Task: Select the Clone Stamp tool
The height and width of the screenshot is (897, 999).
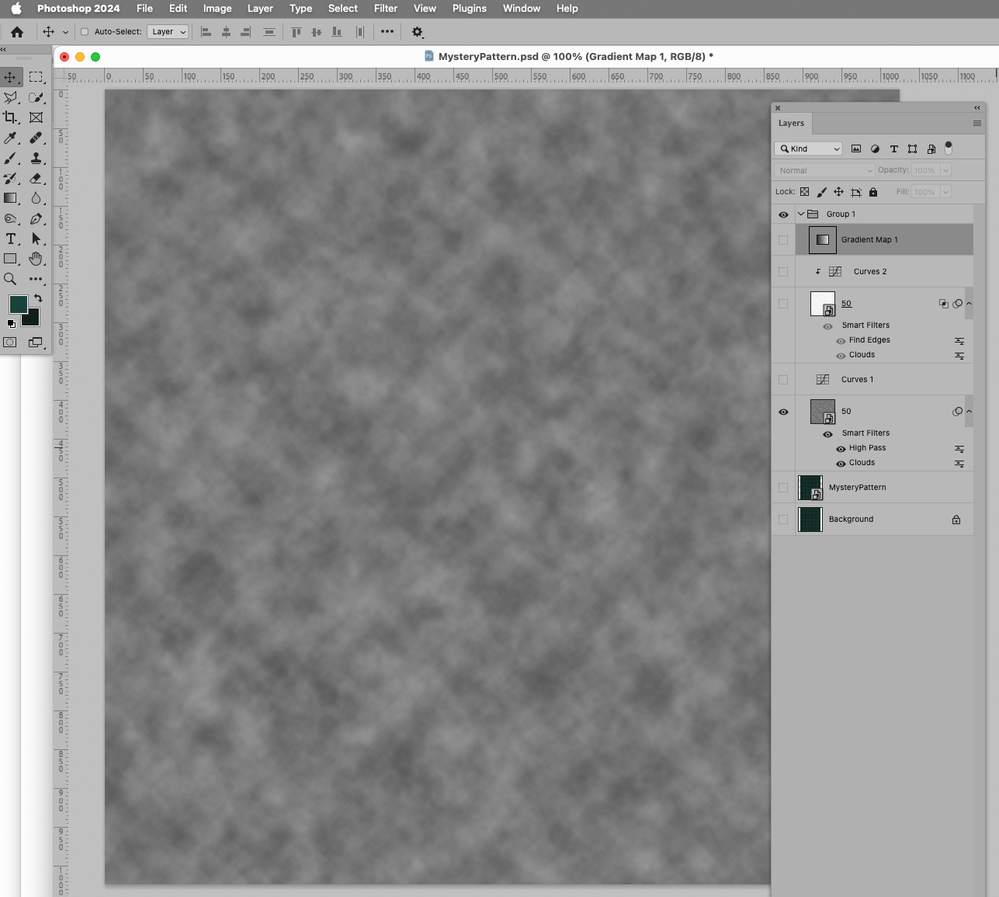Action: (x=36, y=158)
